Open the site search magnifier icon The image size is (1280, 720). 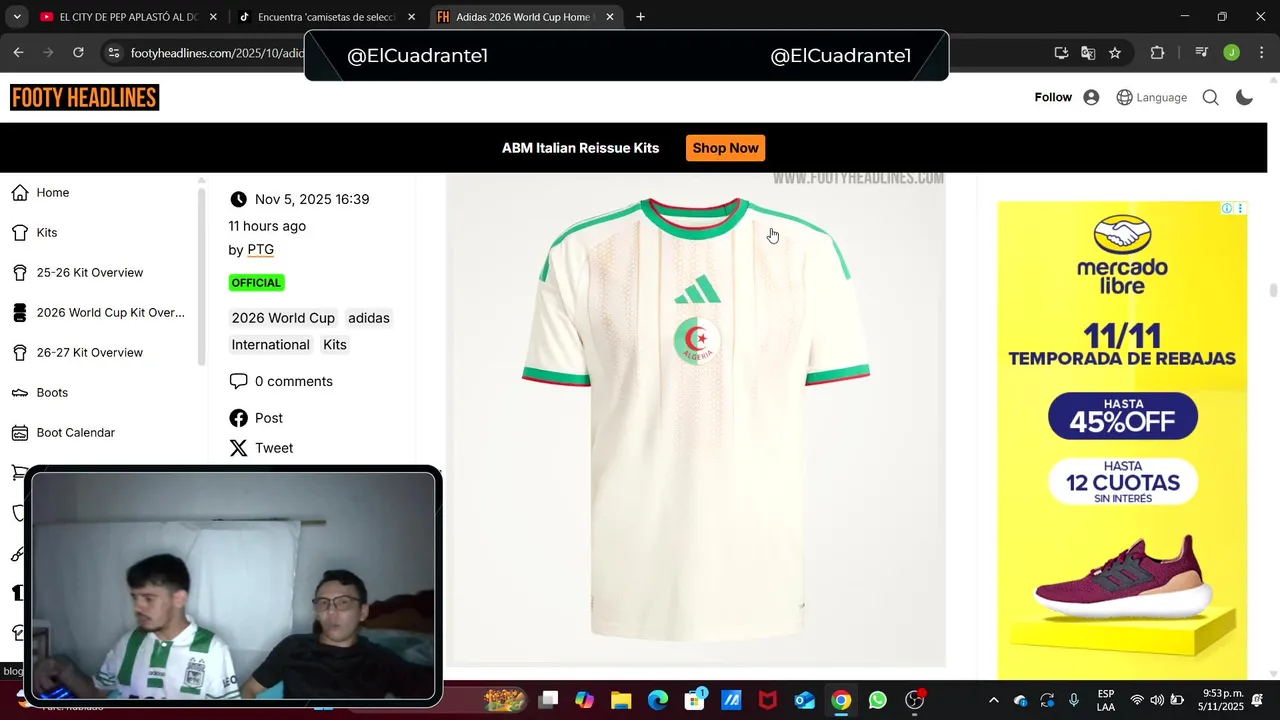pyautogui.click(x=1210, y=97)
